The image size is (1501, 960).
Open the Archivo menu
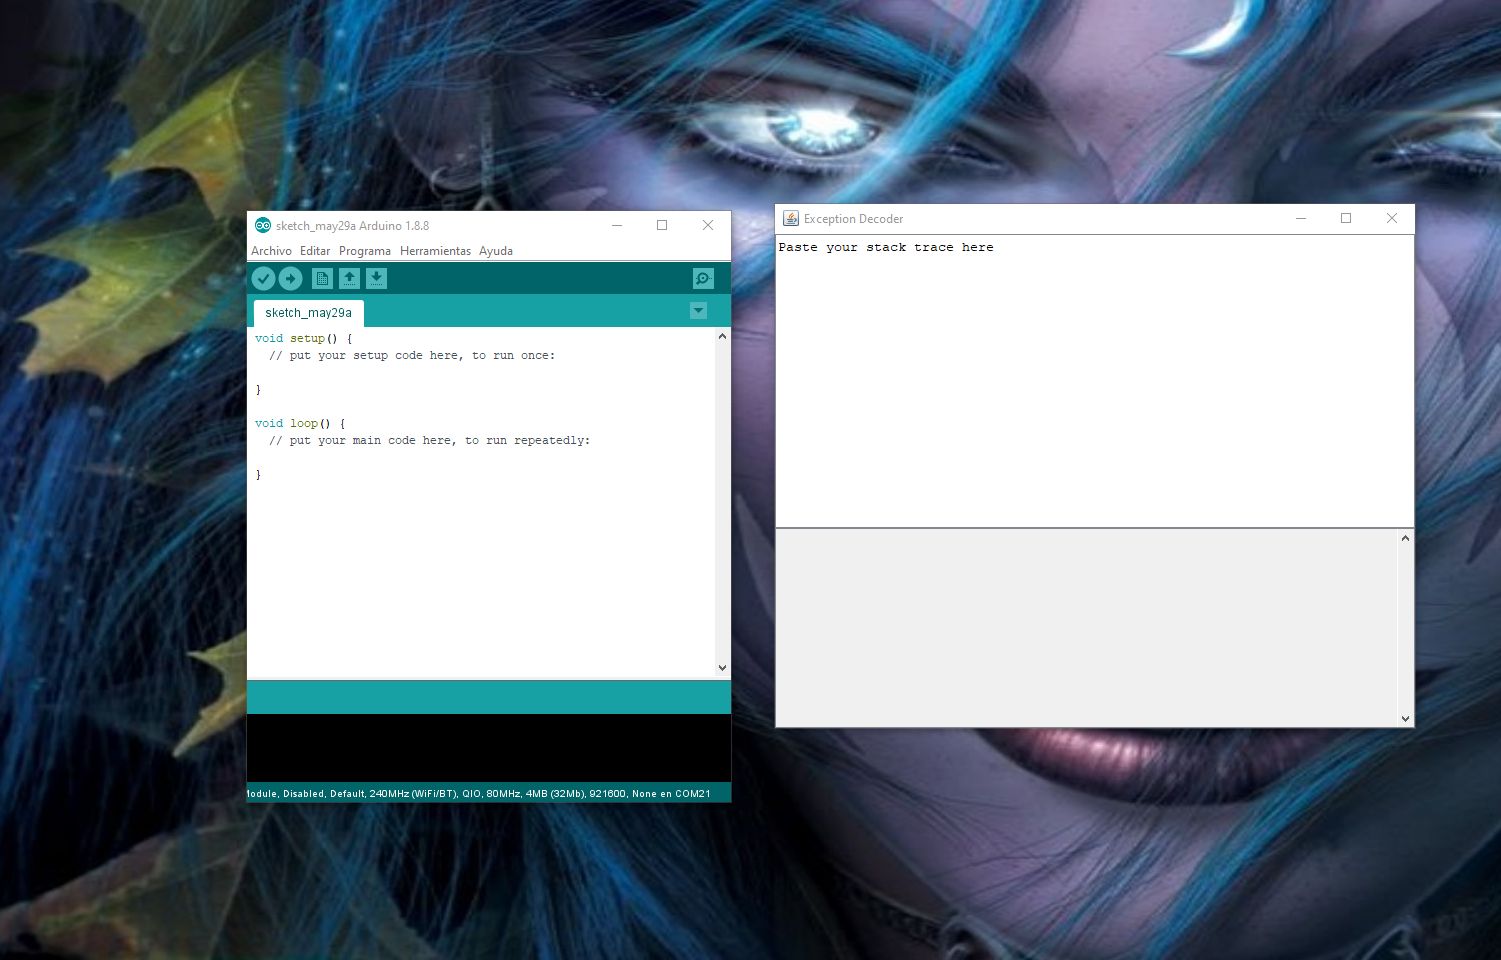click(x=270, y=250)
